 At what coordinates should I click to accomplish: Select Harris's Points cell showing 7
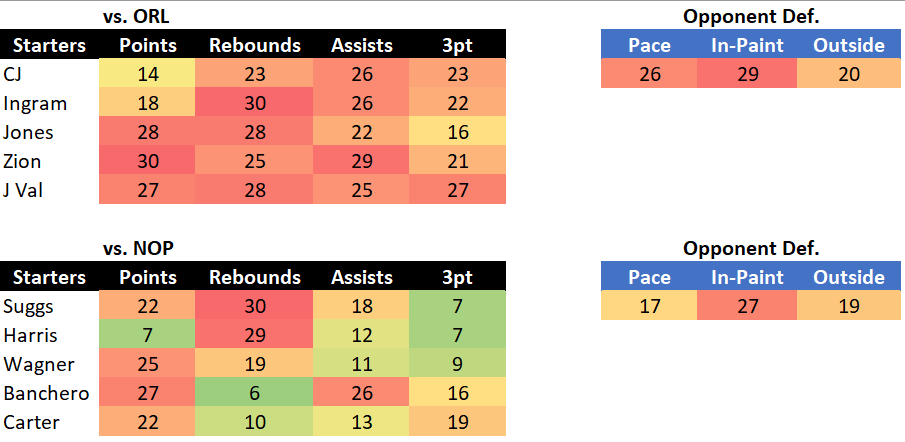point(148,335)
